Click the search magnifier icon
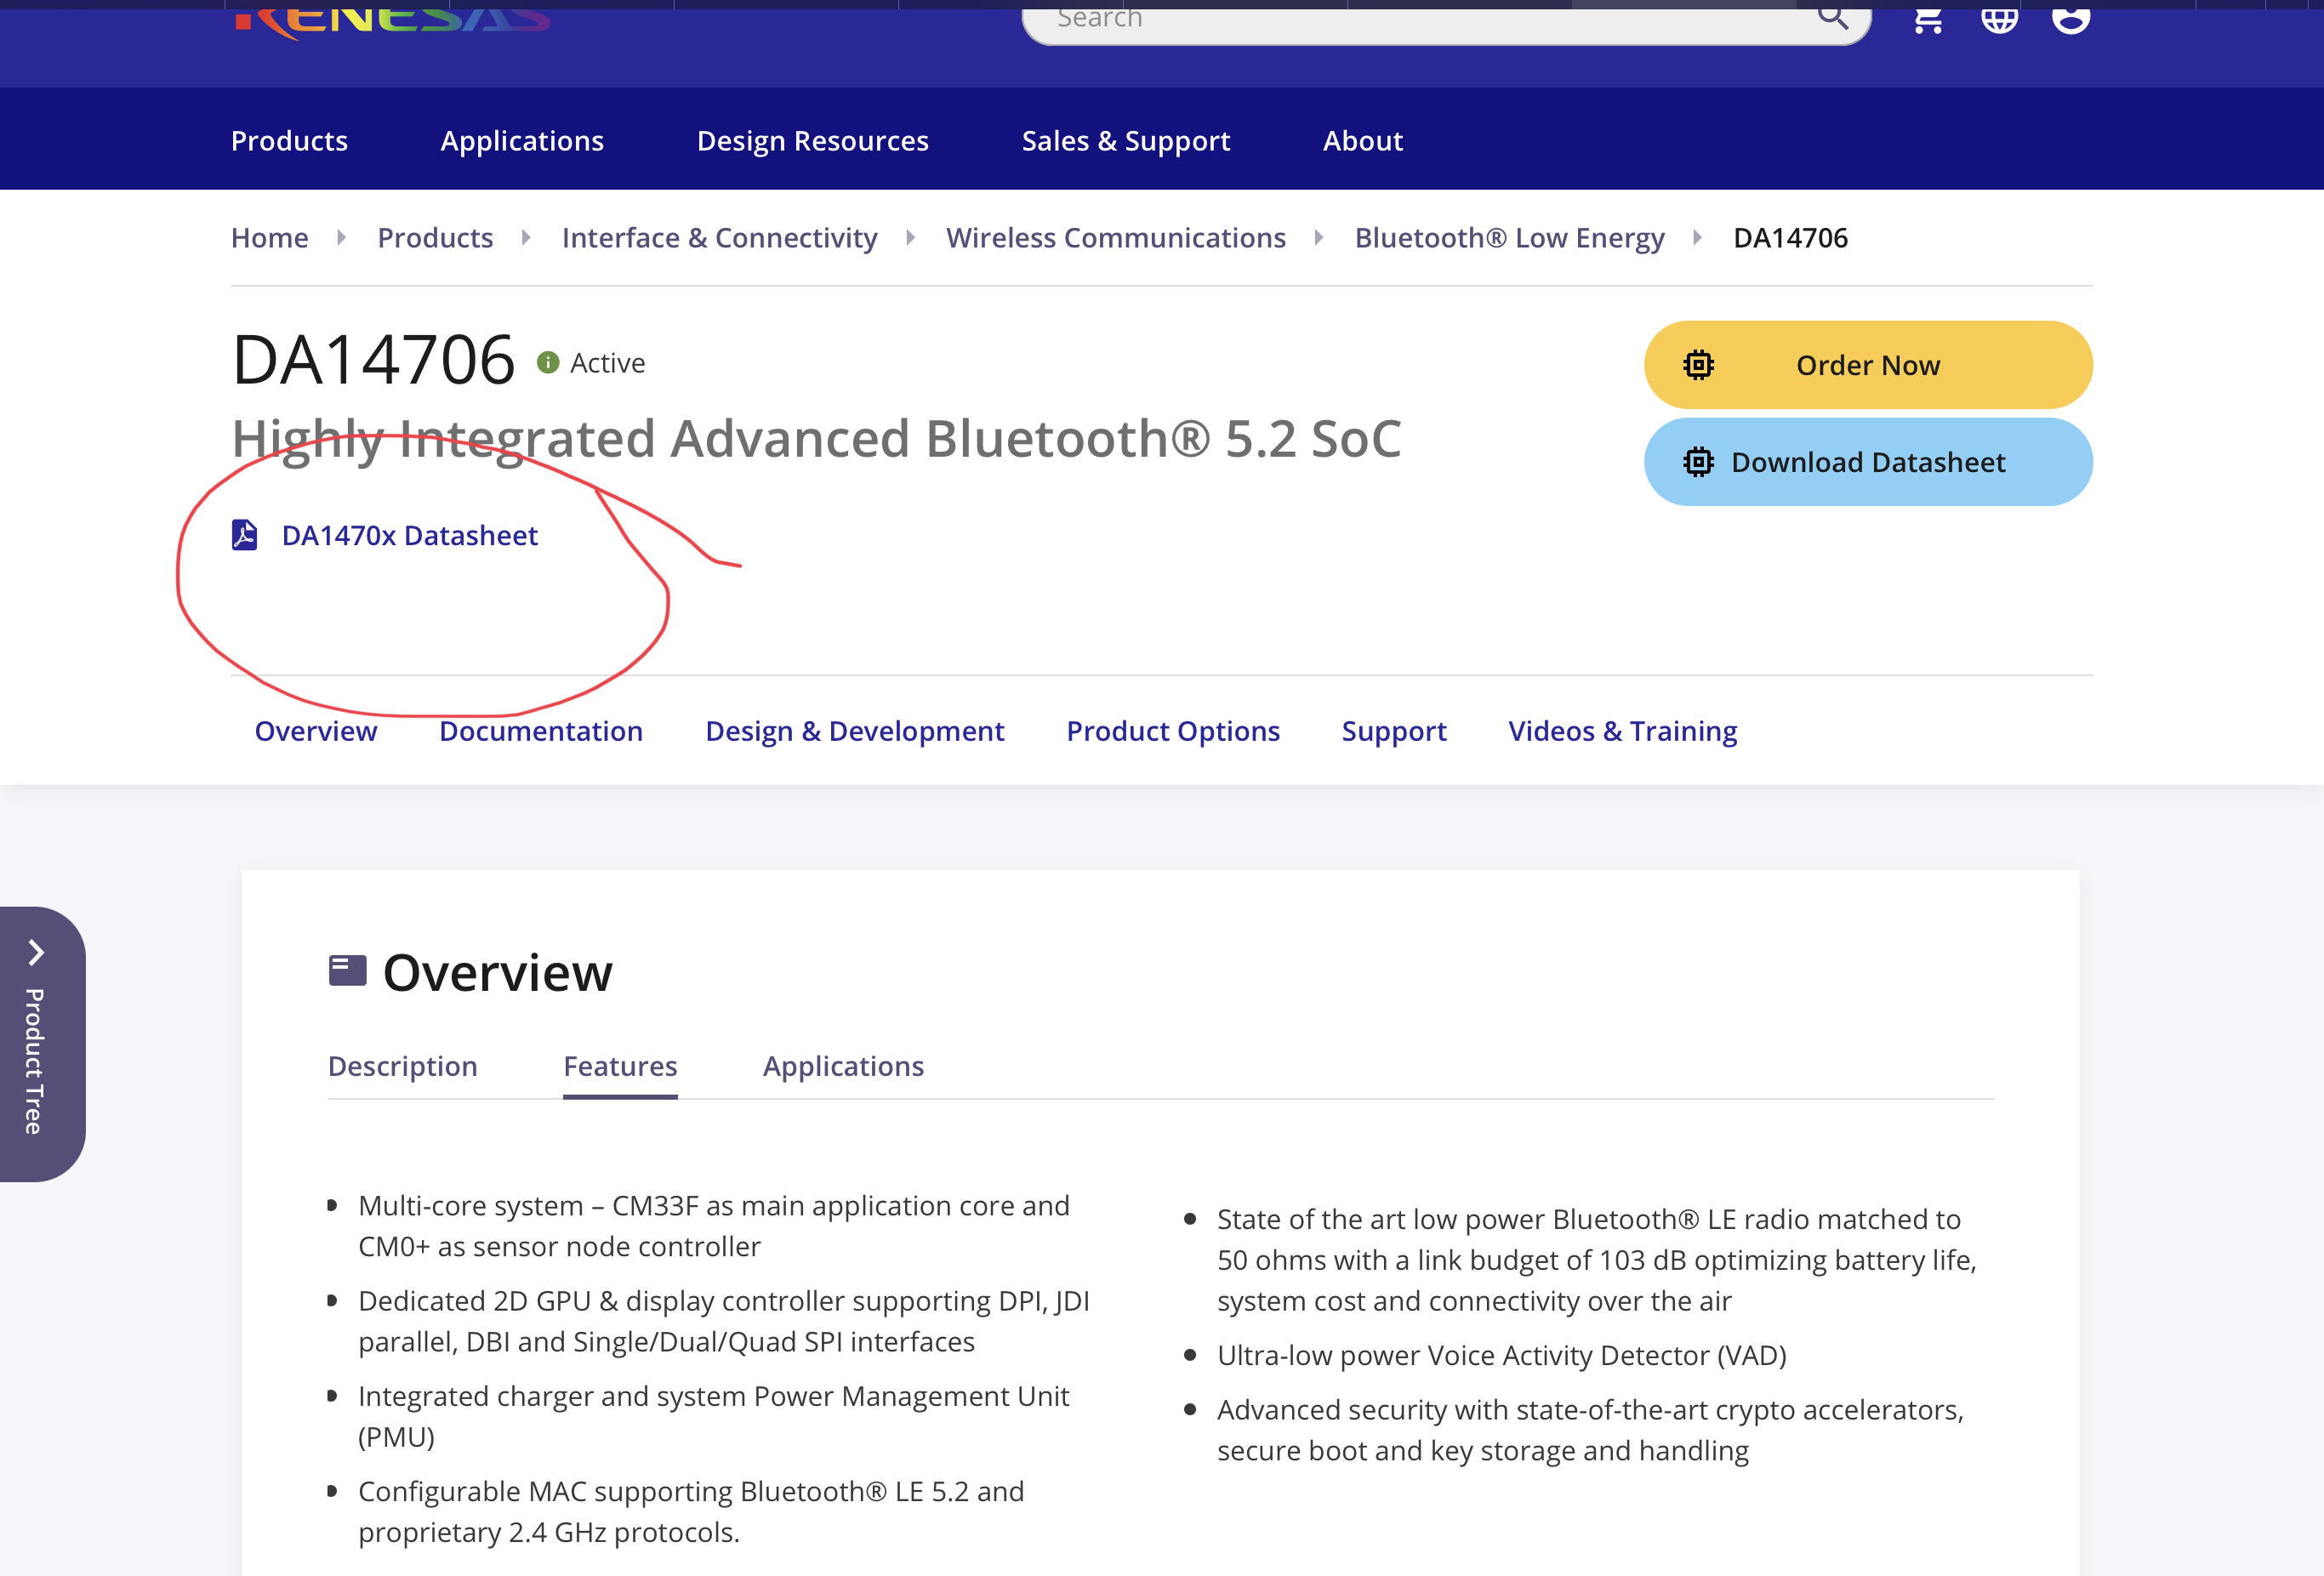Screen dimensions: 2324x1576 (x=1832, y=16)
